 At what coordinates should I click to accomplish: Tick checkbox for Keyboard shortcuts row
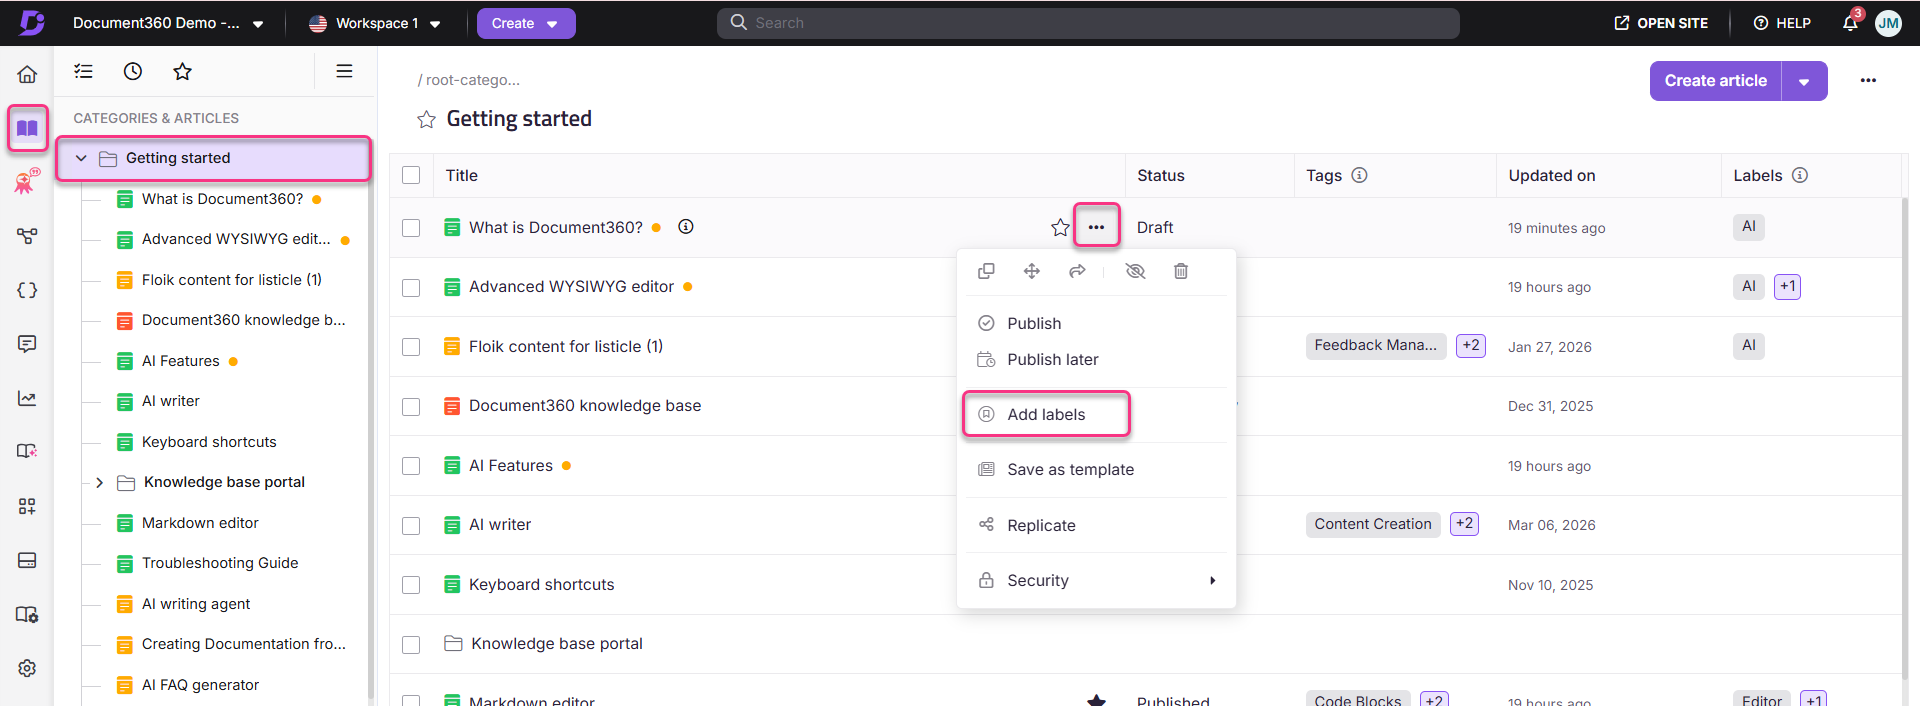point(411,585)
